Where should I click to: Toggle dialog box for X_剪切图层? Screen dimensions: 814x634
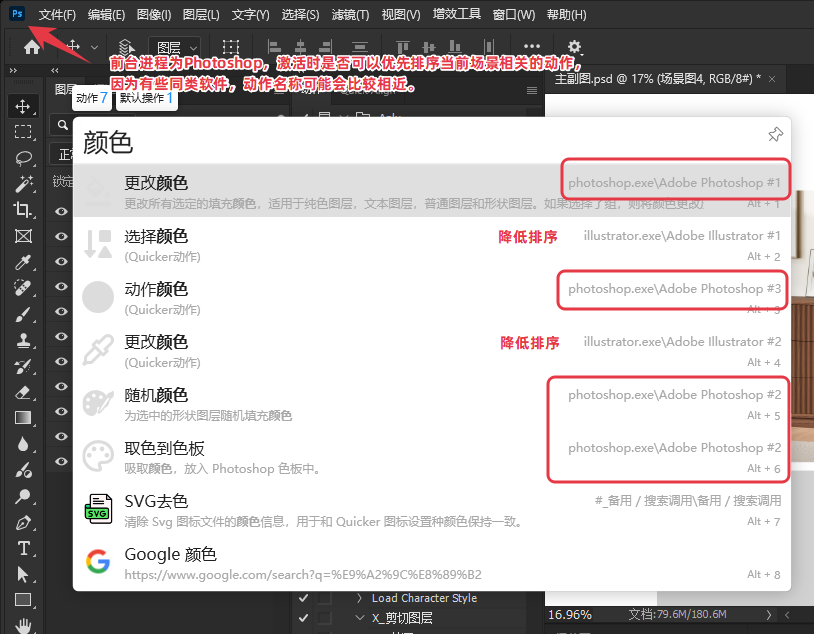click(325, 618)
